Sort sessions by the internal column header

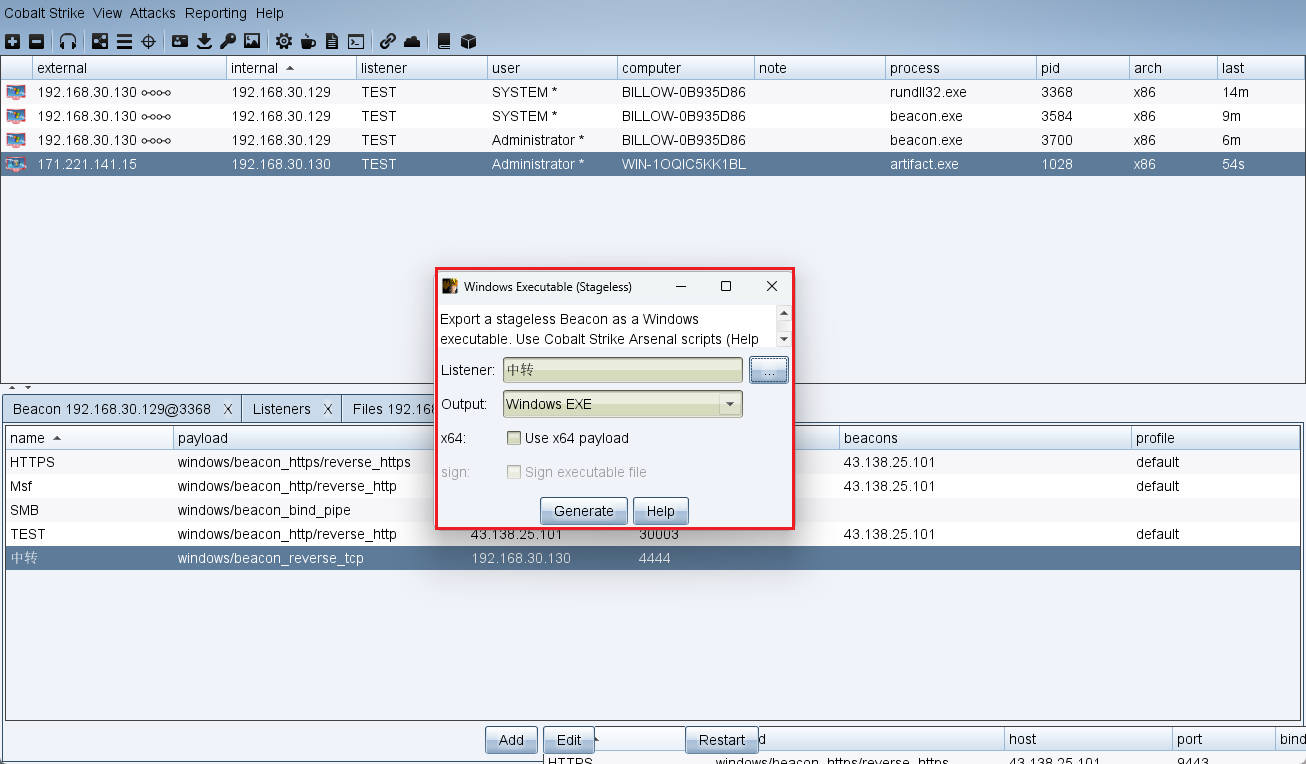click(x=291, y=68)
